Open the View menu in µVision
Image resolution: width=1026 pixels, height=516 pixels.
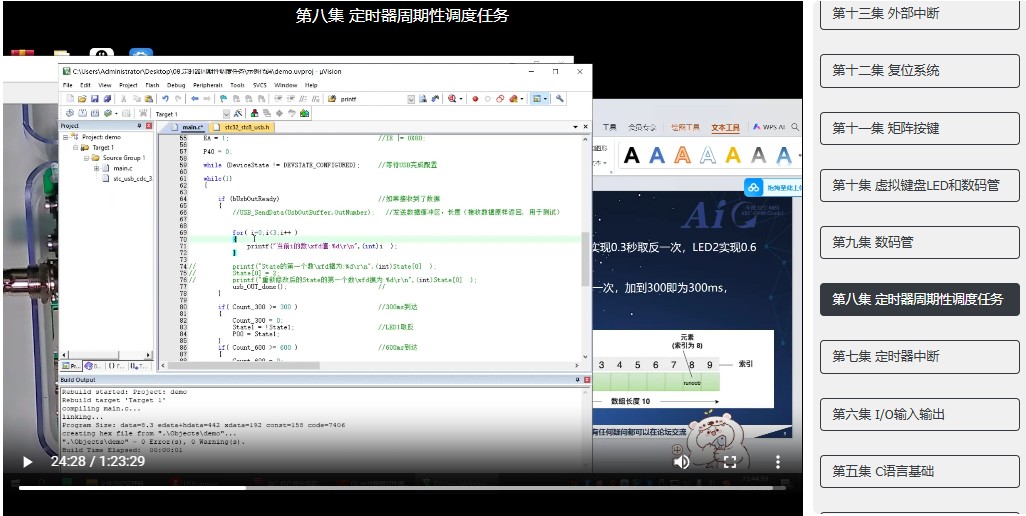pyautogui.click(x=105, y=85)
